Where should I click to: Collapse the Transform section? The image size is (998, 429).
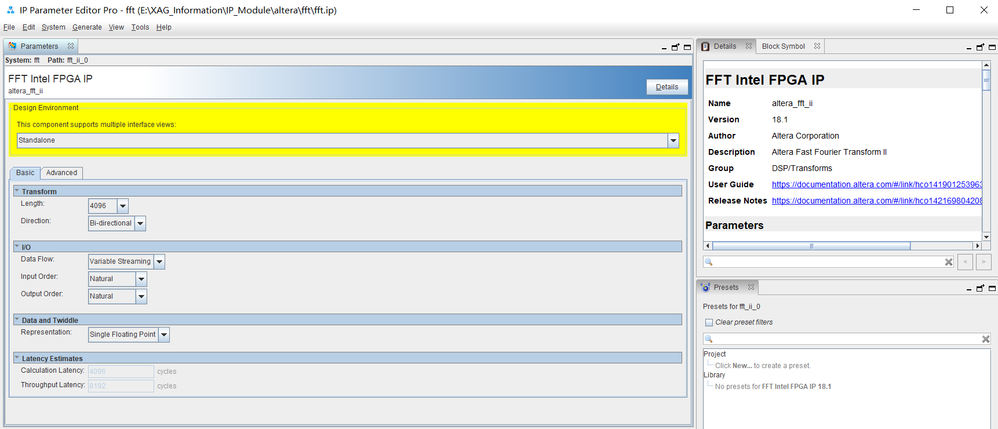click(x=17, y=191)
